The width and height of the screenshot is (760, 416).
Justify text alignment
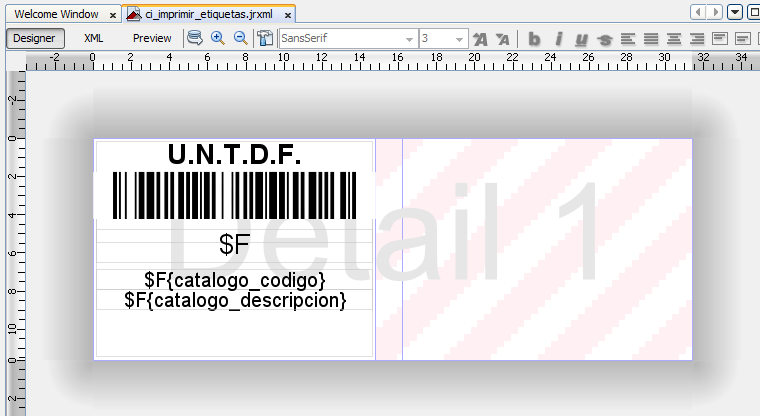pyautogui.click(x=651, y=39)
